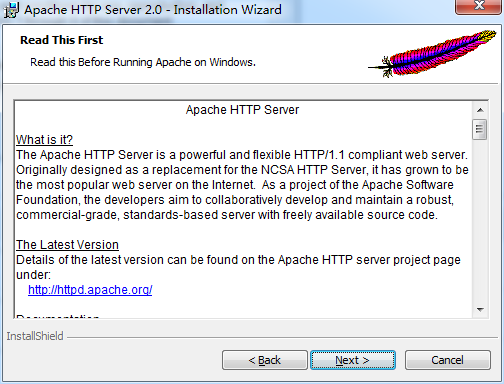Image resolution: width=504 pixels, height=384 pixels.
Task: Click the line starting 'commercial-grade, standards-based server'
Action: click(227, 215)
